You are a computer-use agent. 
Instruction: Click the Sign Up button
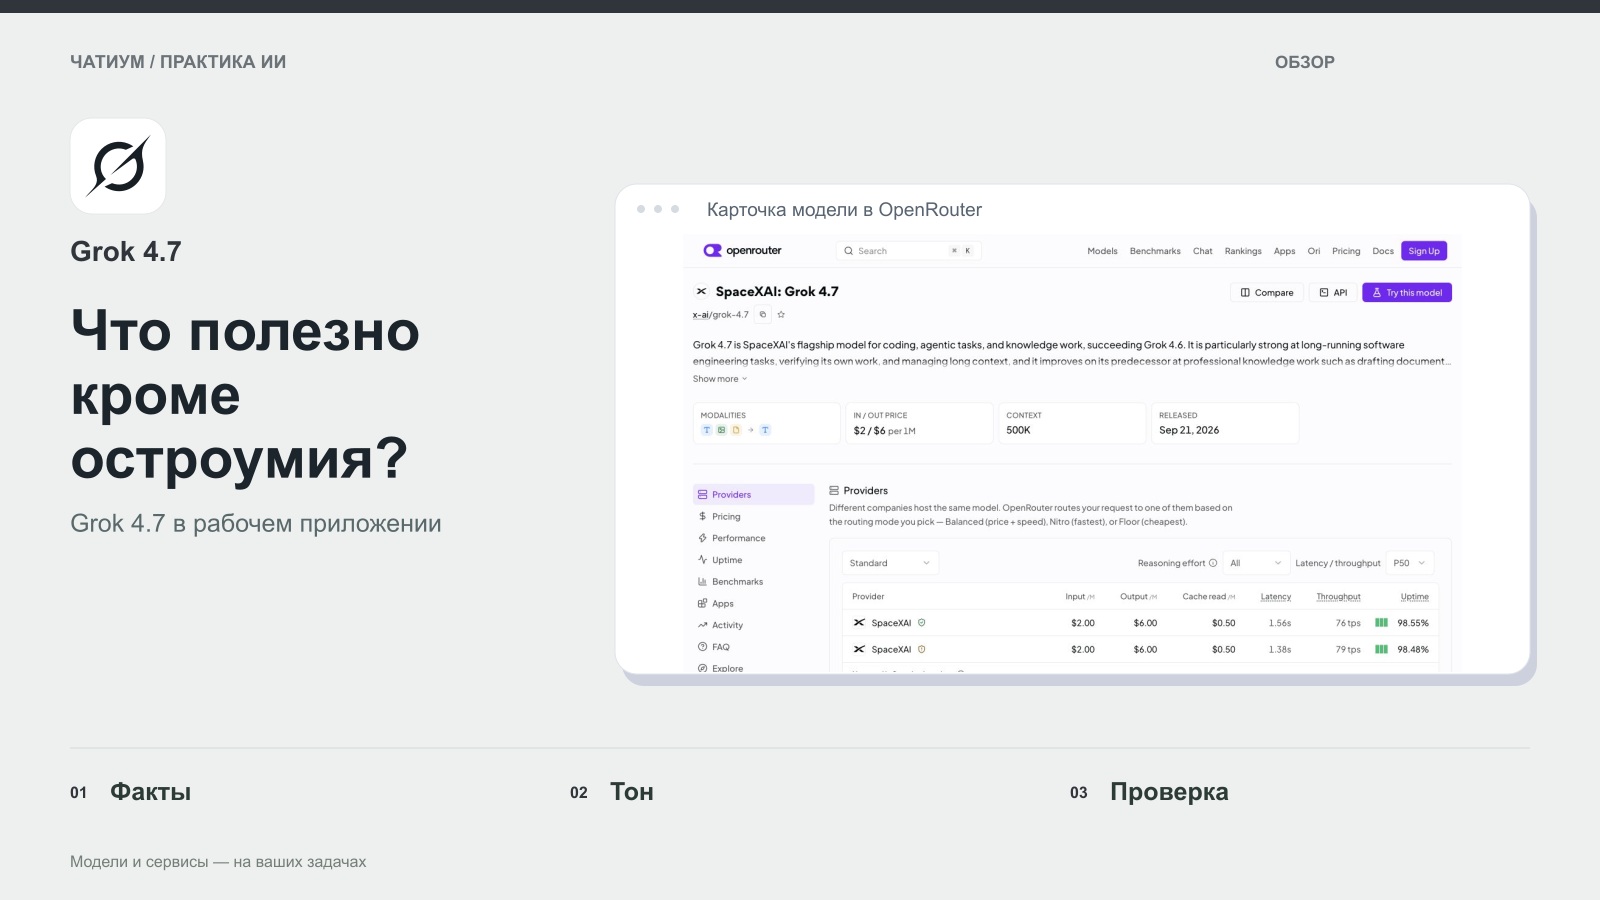[x=1424, y=251]
